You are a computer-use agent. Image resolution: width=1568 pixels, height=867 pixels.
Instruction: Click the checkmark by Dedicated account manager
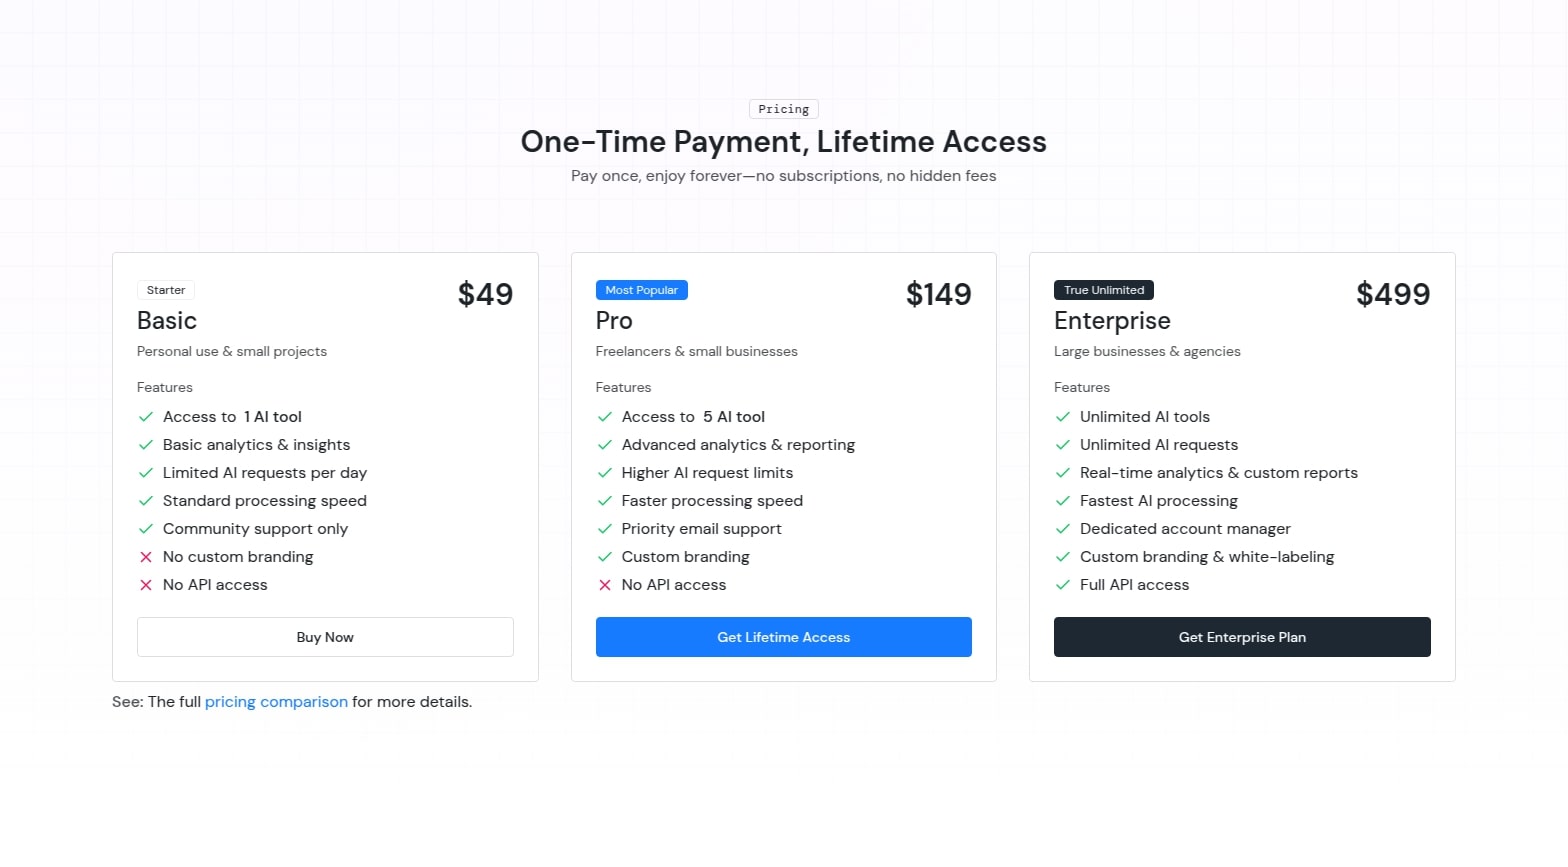[x=1063, y=529]
